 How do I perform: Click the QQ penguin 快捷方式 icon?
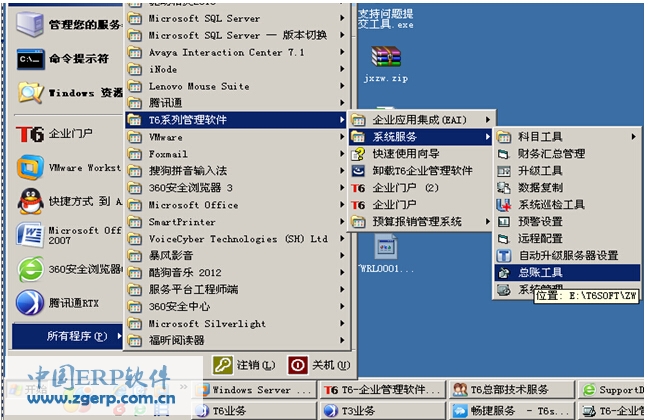point(30,201)
